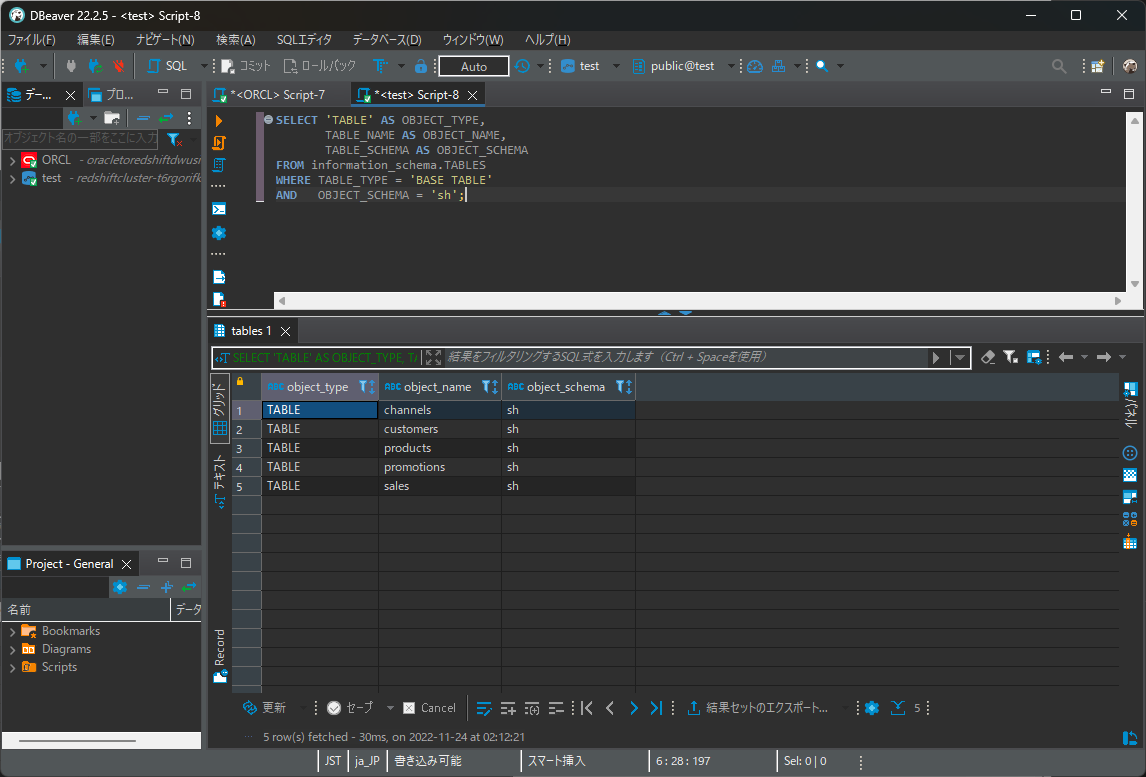Go to next result row arrow
The image size is (1146, 777).
[633, 708]
